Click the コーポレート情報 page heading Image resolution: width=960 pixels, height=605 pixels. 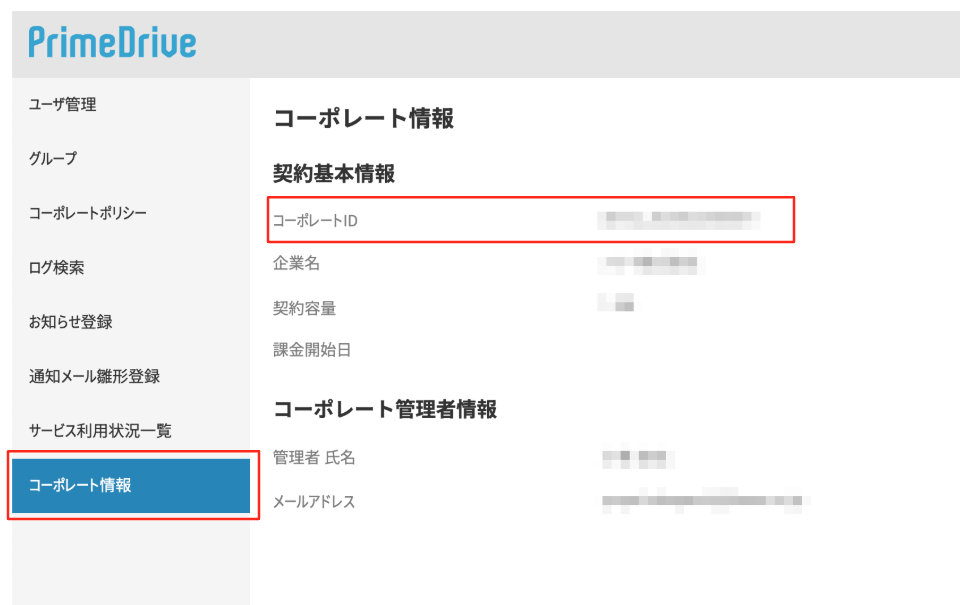click(x=364, y=118)
